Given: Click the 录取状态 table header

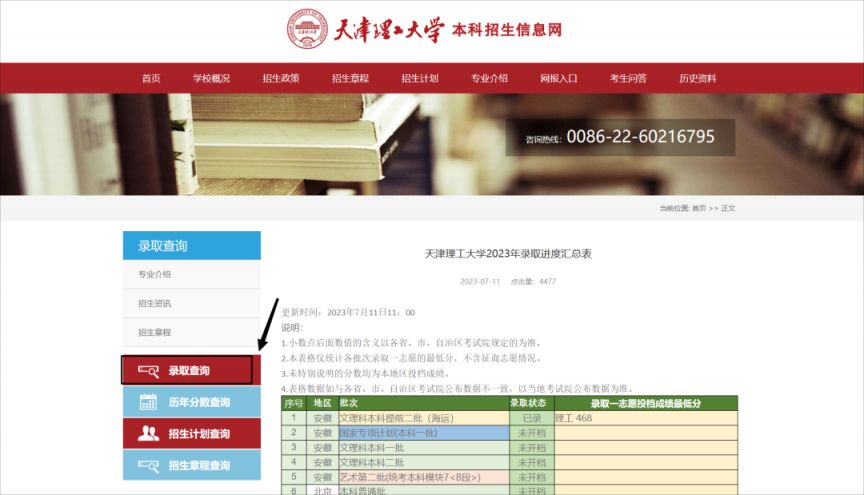Looking at the screenshot, I should pos(531,403).
